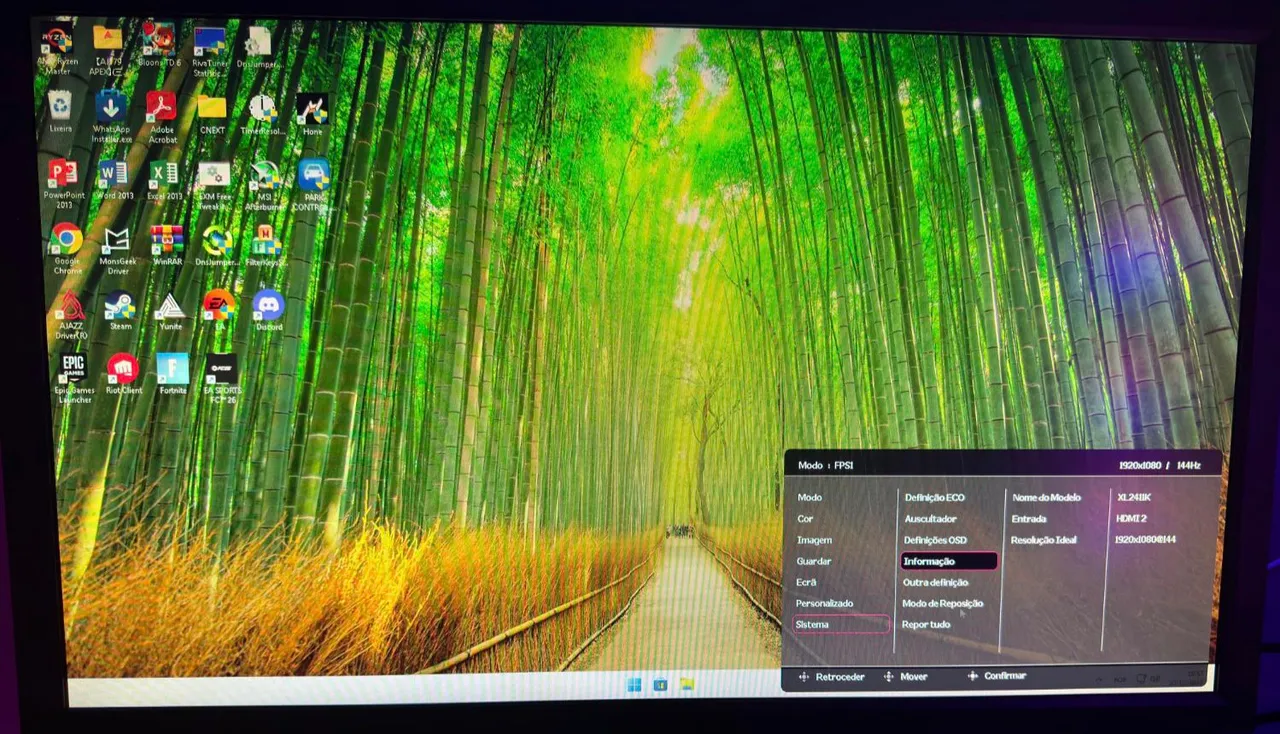Open the Epic Games Launcher icon
1280x734 pixels.
click(x=73, y=367)
